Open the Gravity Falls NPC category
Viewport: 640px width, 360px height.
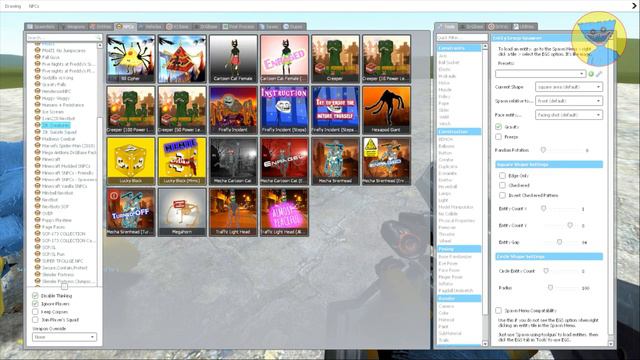coord(53,84)
